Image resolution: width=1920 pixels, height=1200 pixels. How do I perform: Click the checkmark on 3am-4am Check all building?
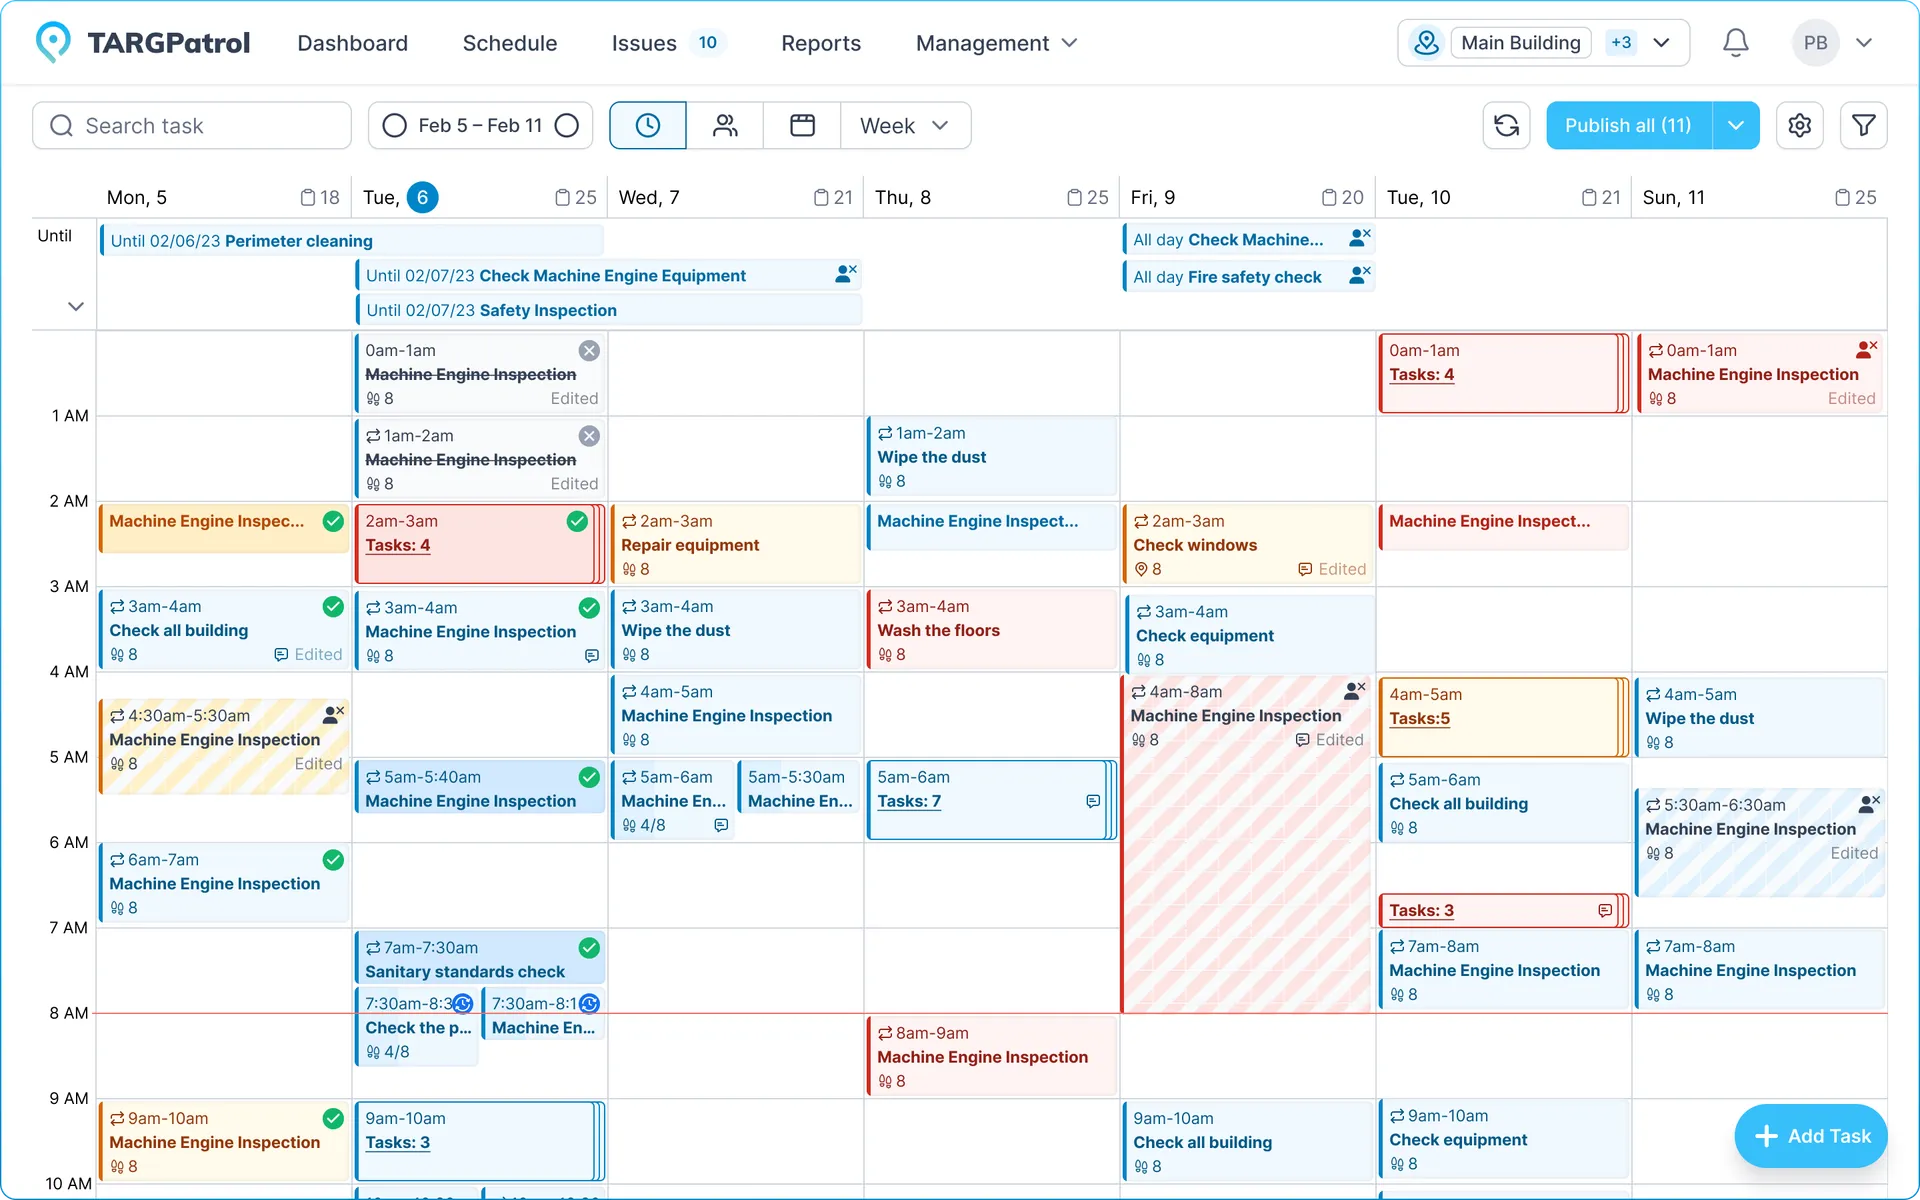[332, 607]
